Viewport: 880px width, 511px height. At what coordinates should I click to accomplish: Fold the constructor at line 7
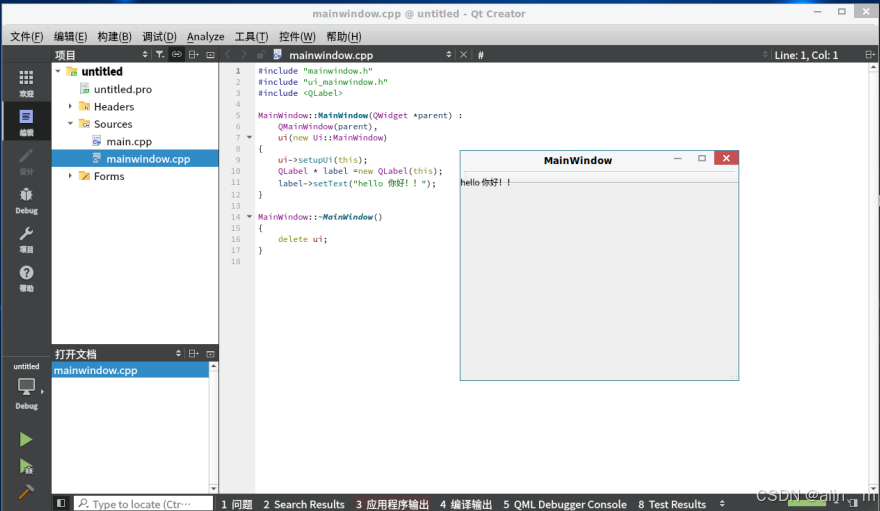click(249, 137)
